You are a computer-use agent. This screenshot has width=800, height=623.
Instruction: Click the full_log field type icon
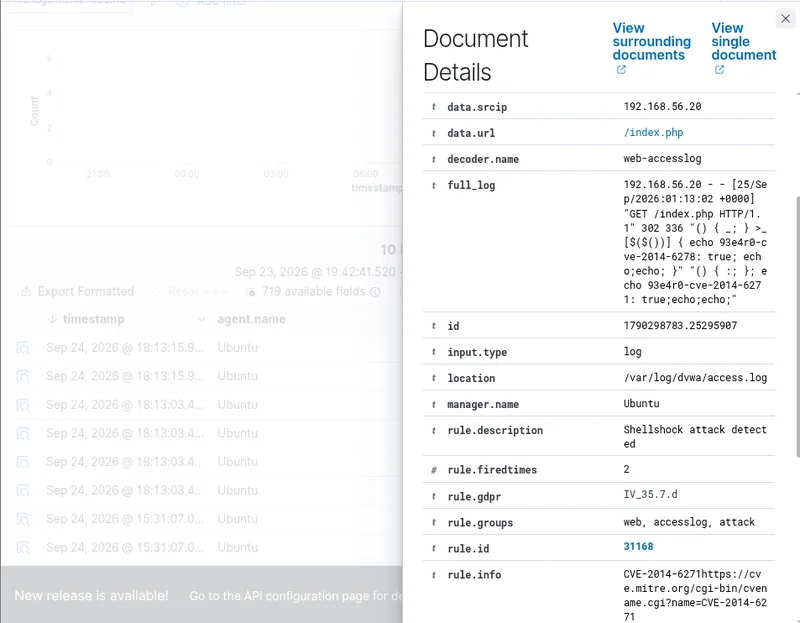[x=434, y=185]
